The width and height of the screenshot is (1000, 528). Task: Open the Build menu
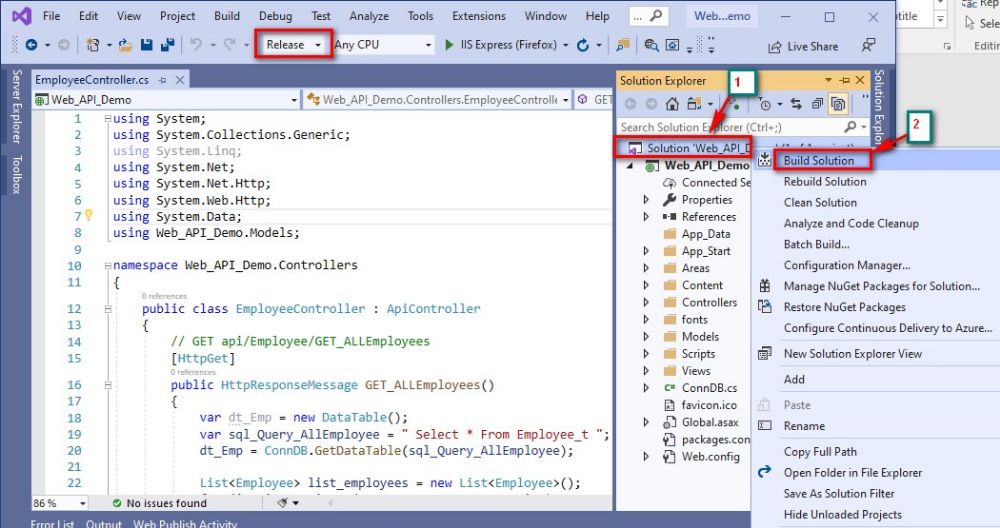(x=227, y=16)
